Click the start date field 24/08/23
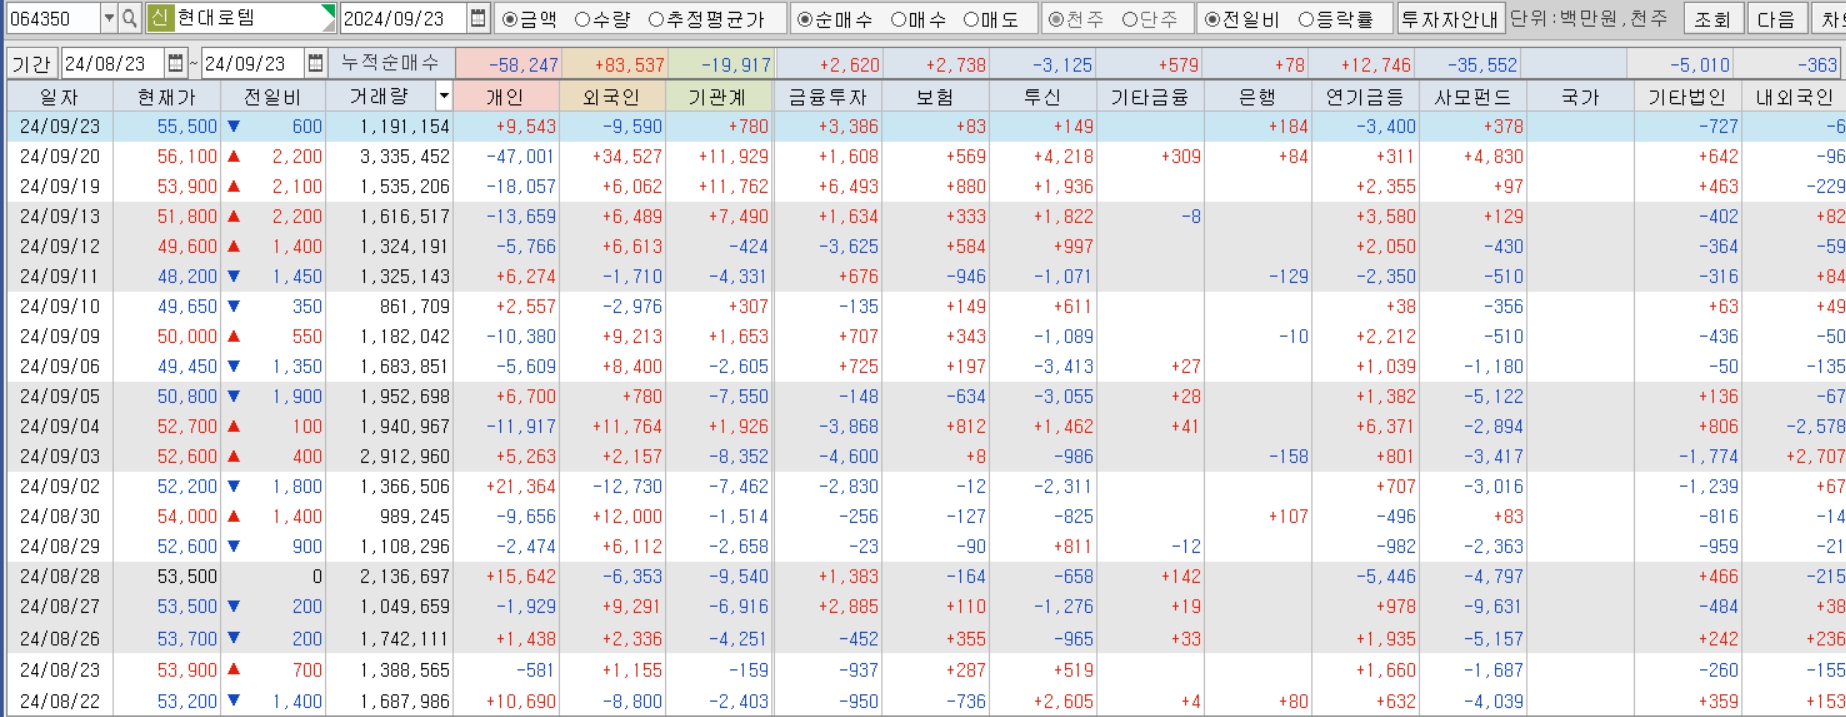The image size is (1846, 717). pyautogui.click(x=113, y=64)
